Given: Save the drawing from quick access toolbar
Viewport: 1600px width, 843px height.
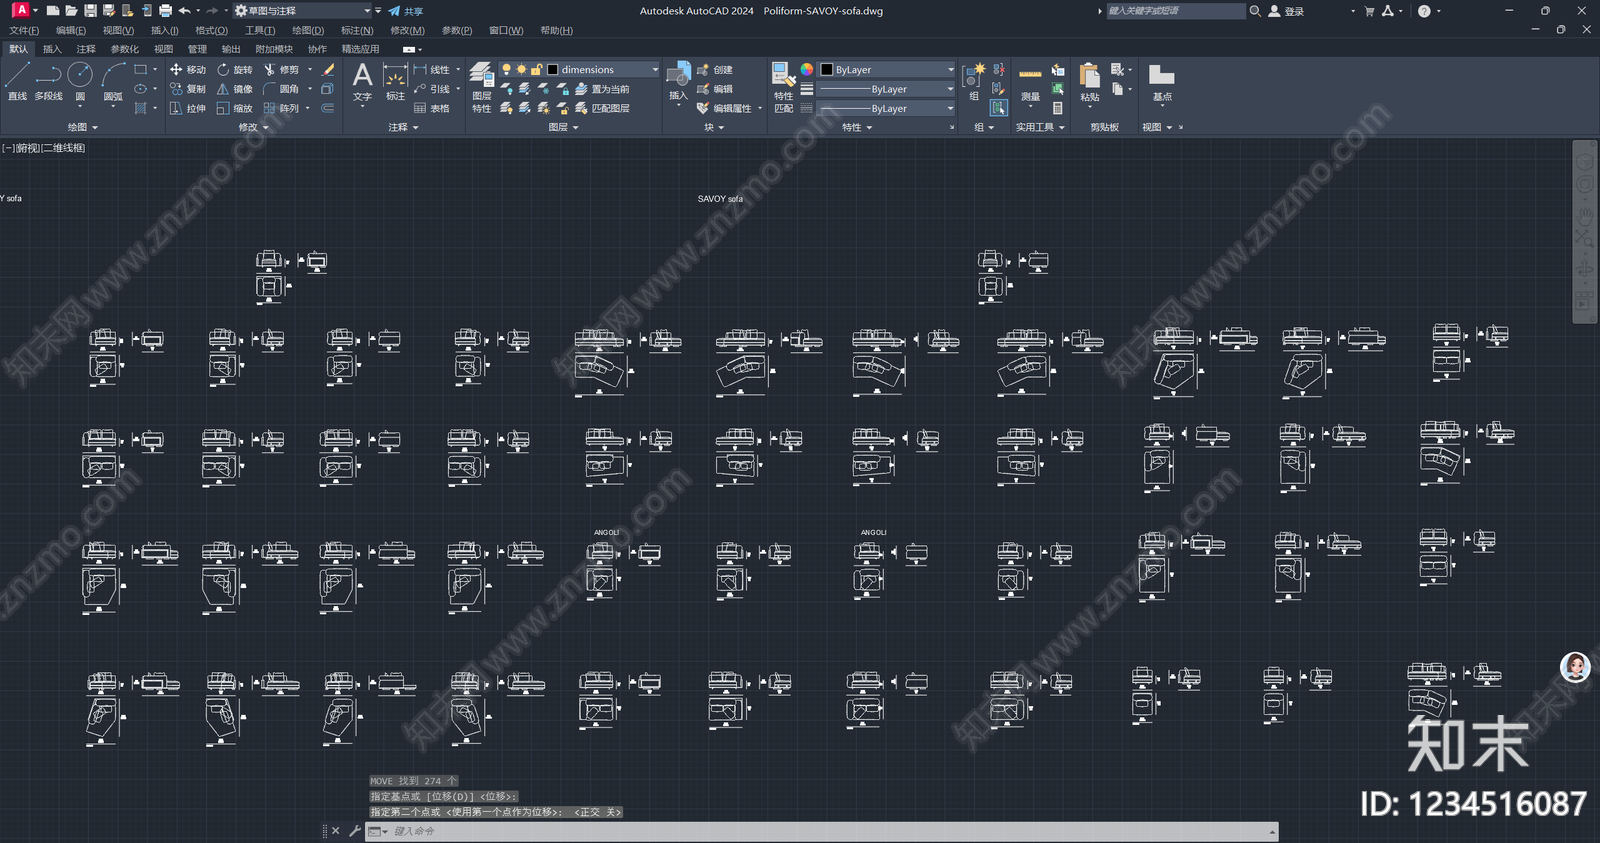Looking at the screenshot, I should coord(90,11).
